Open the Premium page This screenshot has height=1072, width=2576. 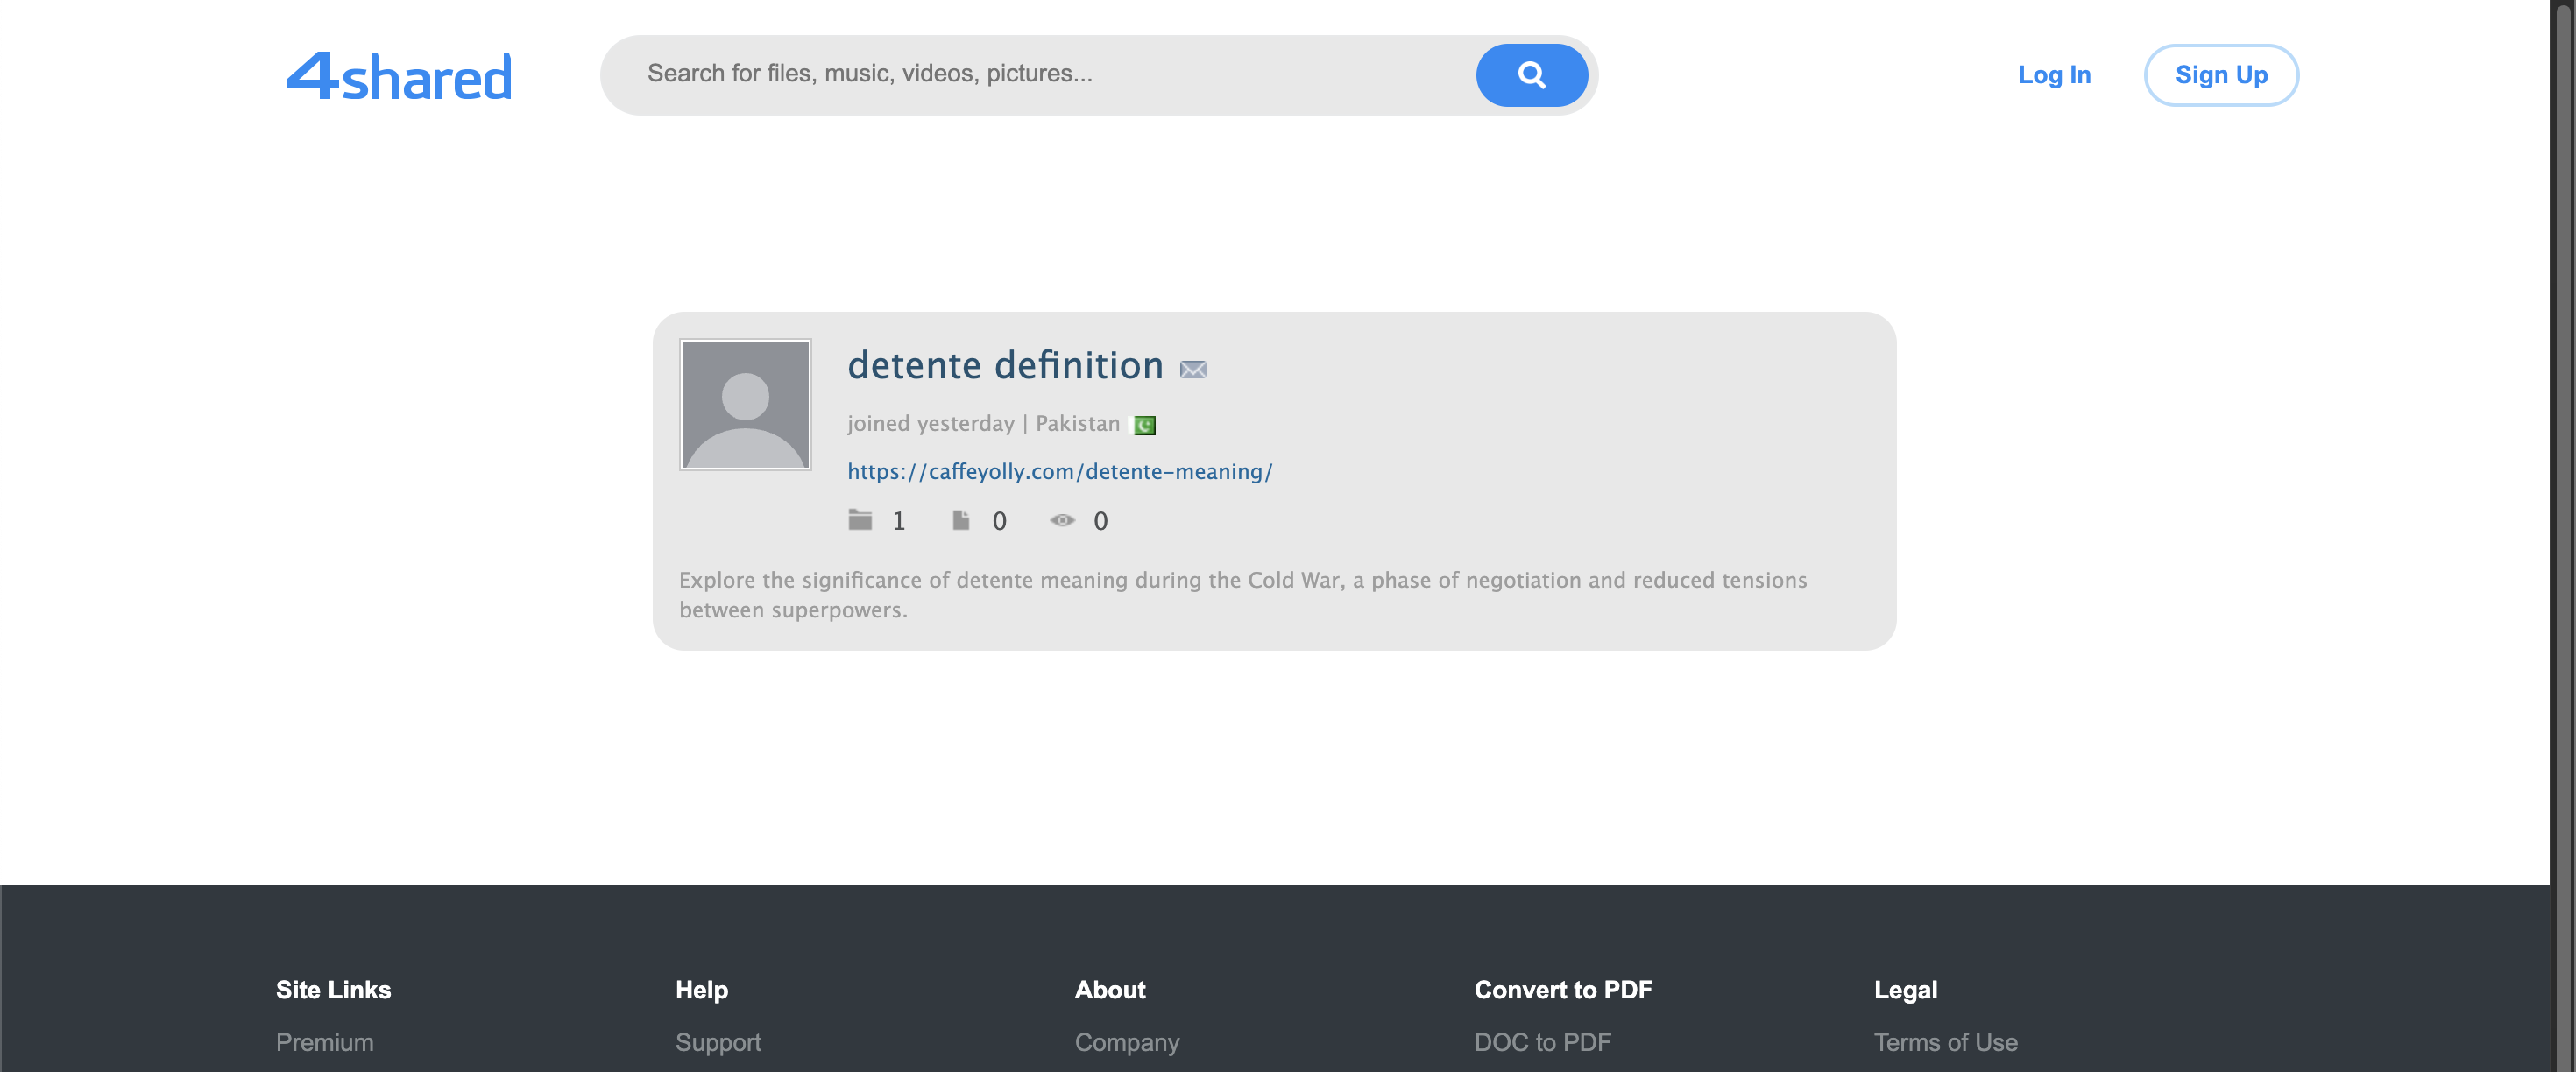click(x=324, y=1042)
